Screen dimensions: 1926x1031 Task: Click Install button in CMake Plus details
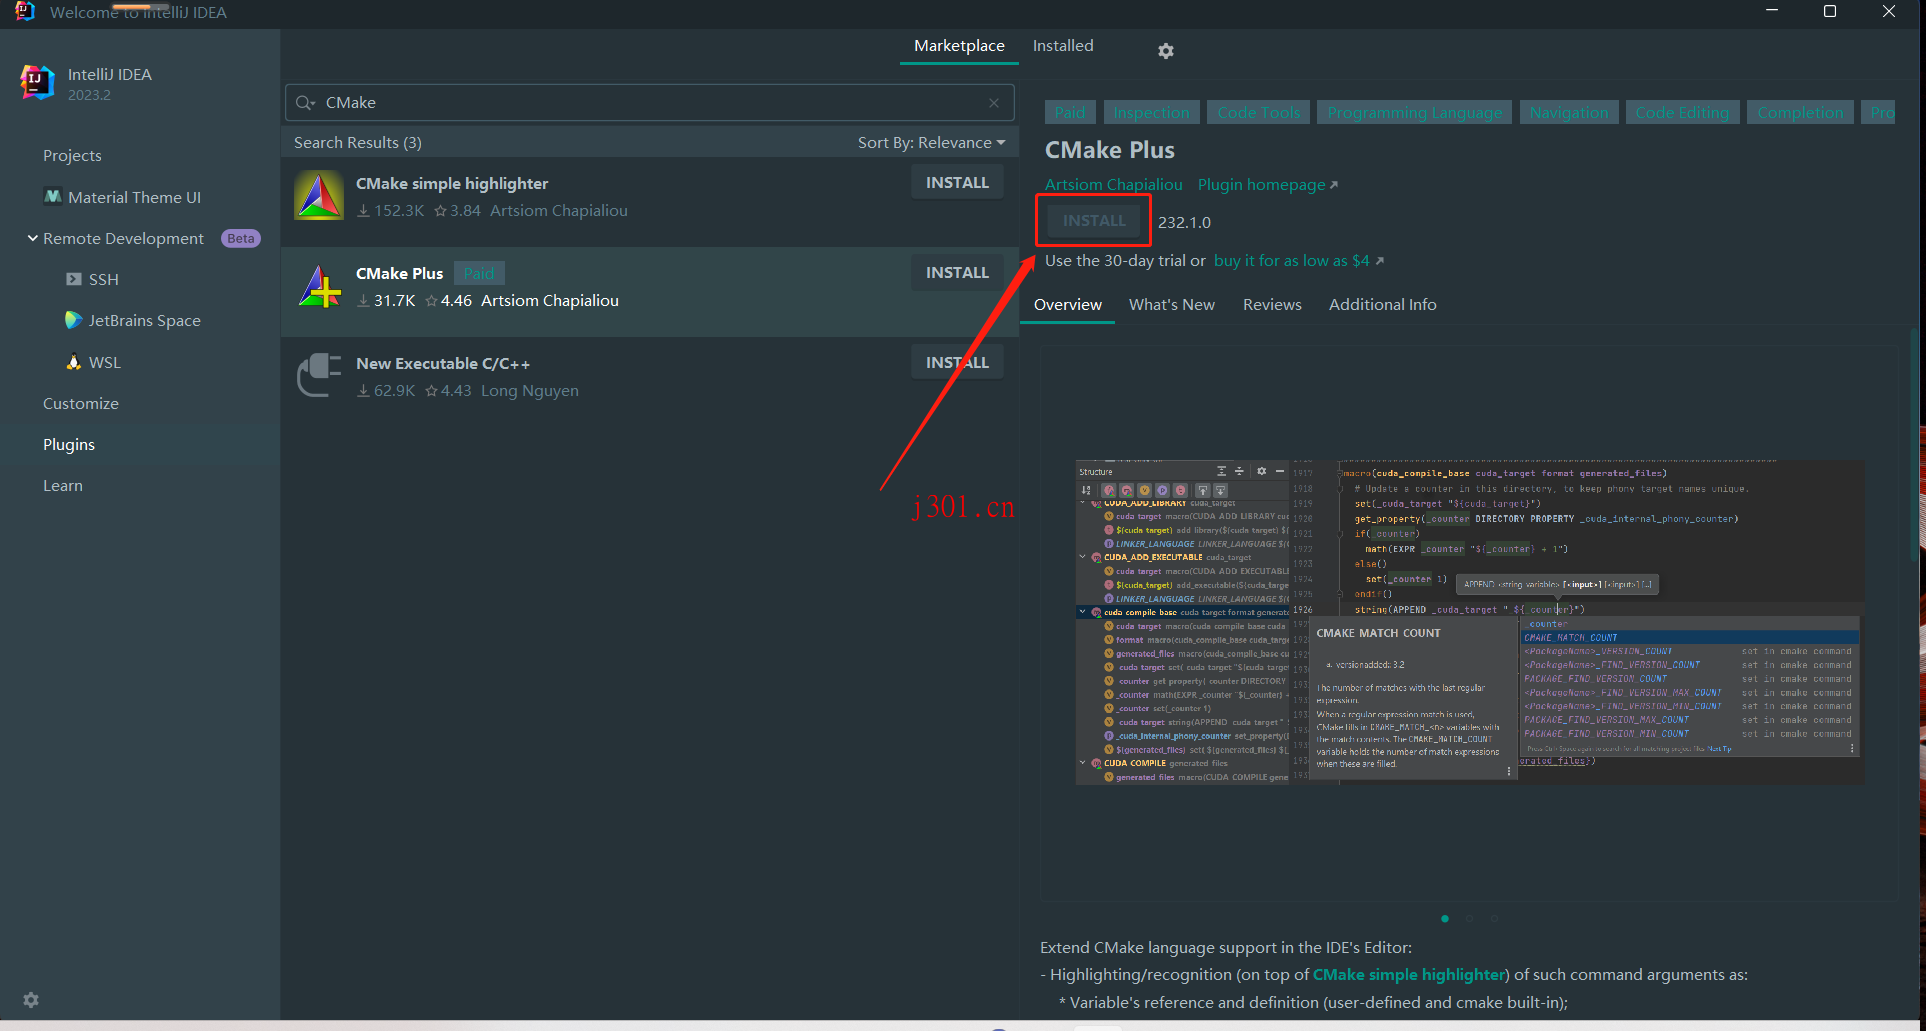coord(1094,221)
